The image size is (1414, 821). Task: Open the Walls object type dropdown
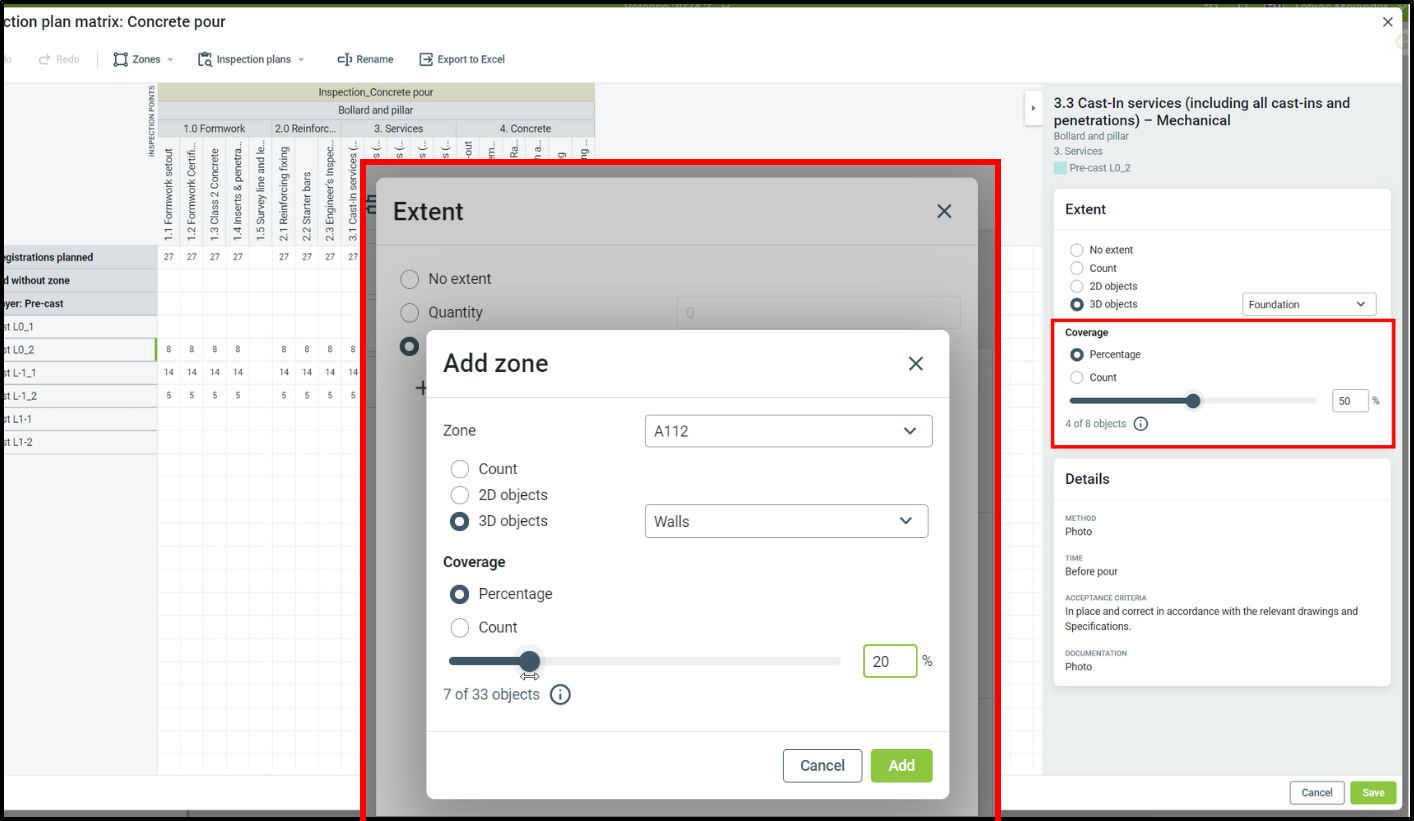[x=786, y=521]
